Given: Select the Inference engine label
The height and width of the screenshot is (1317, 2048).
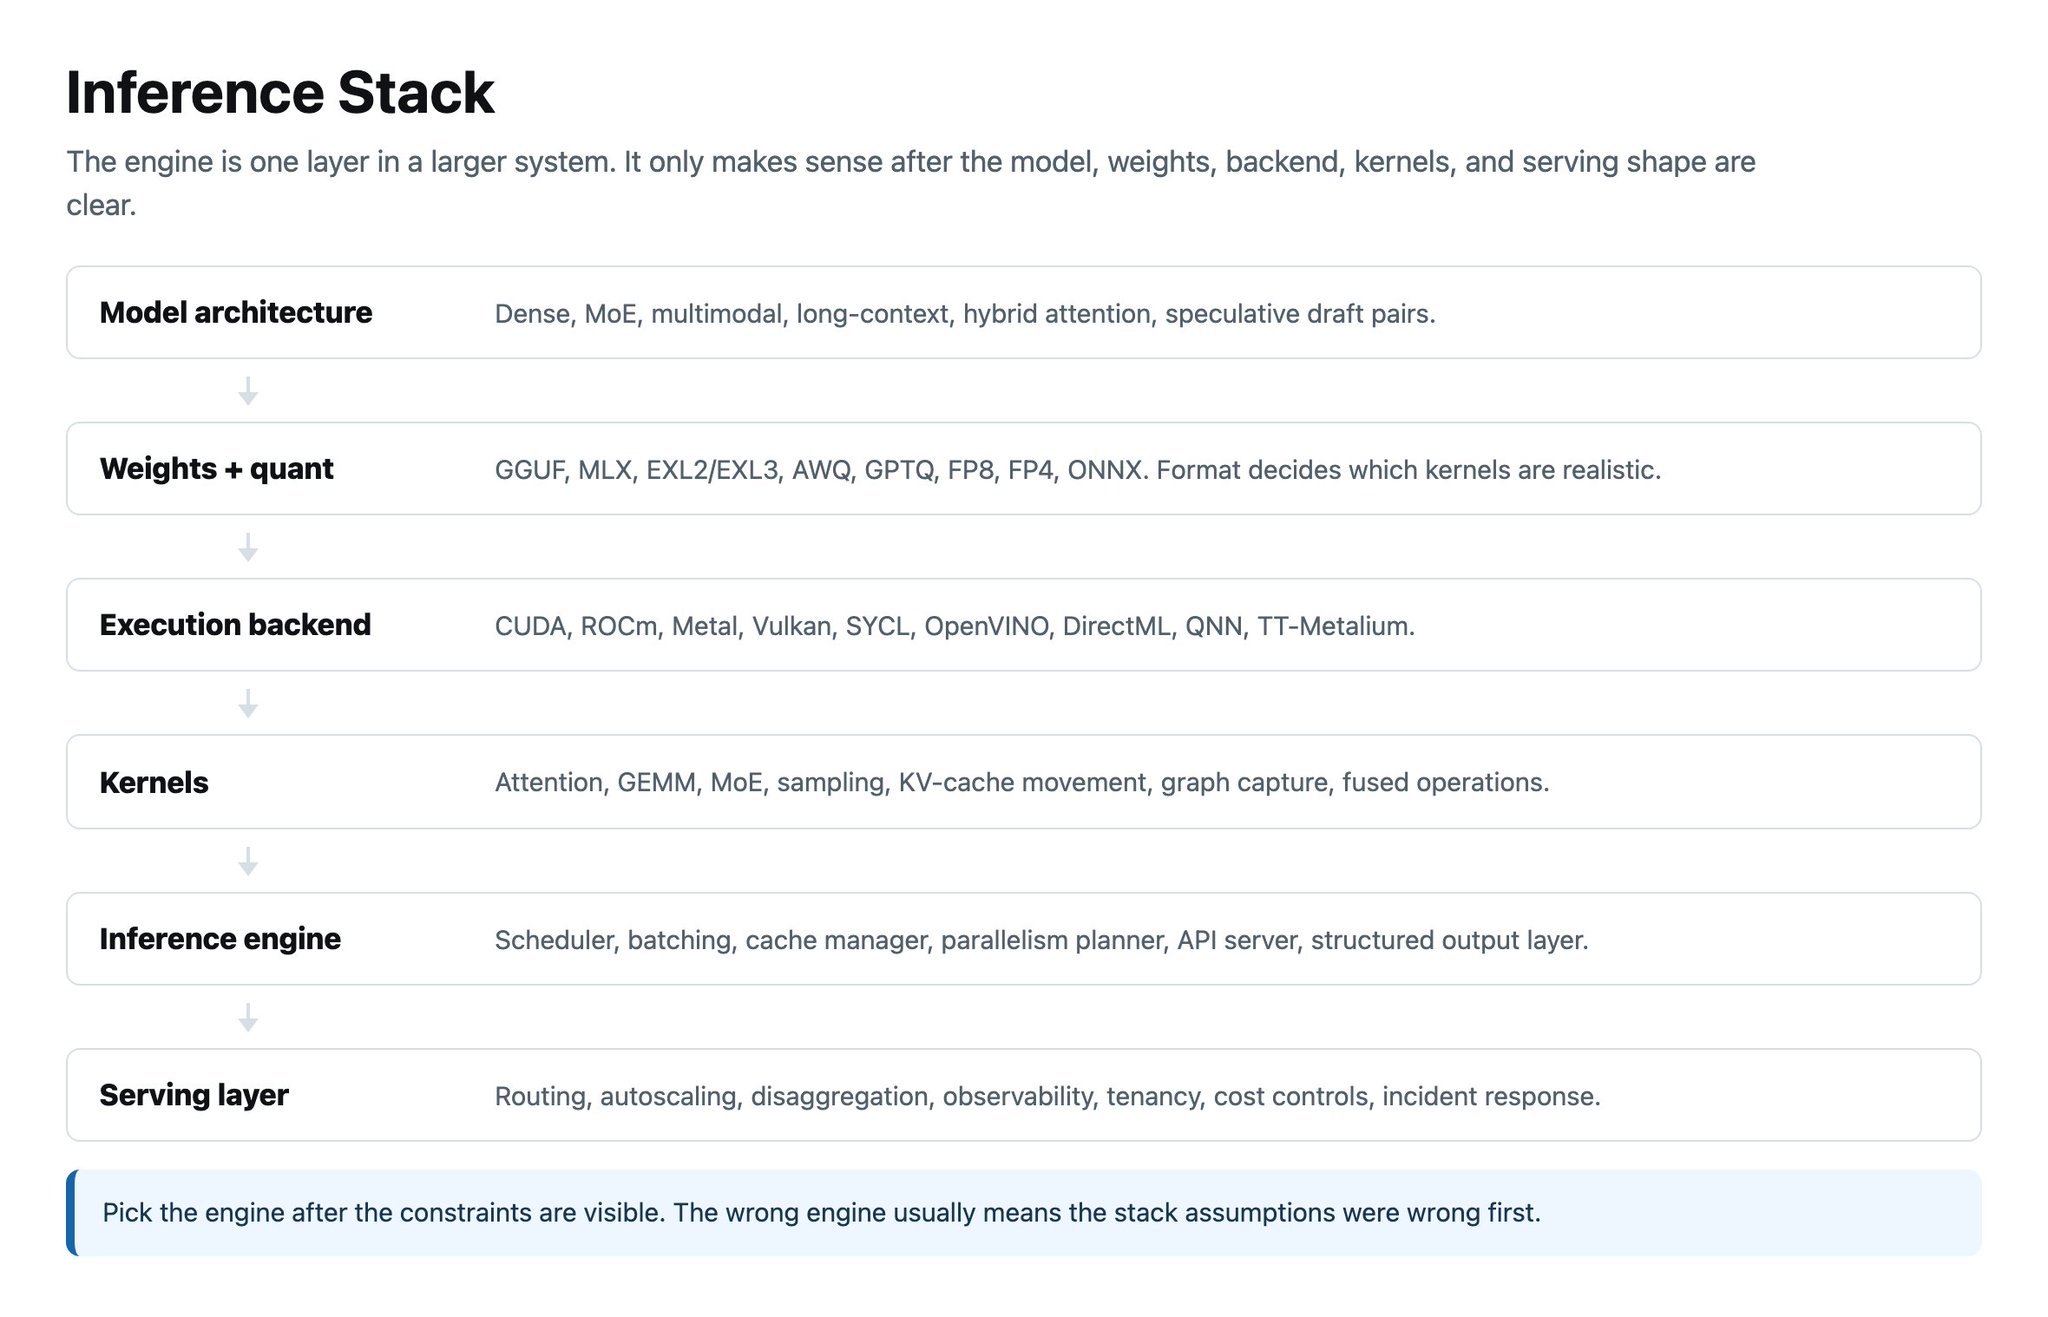Looking at the screenshot, I should pyautogui.click(x=220, y=938).
